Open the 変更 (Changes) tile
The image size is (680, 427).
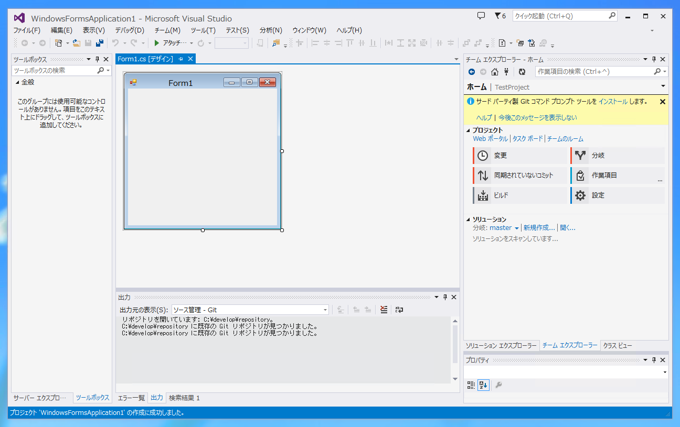pos(520,156)
